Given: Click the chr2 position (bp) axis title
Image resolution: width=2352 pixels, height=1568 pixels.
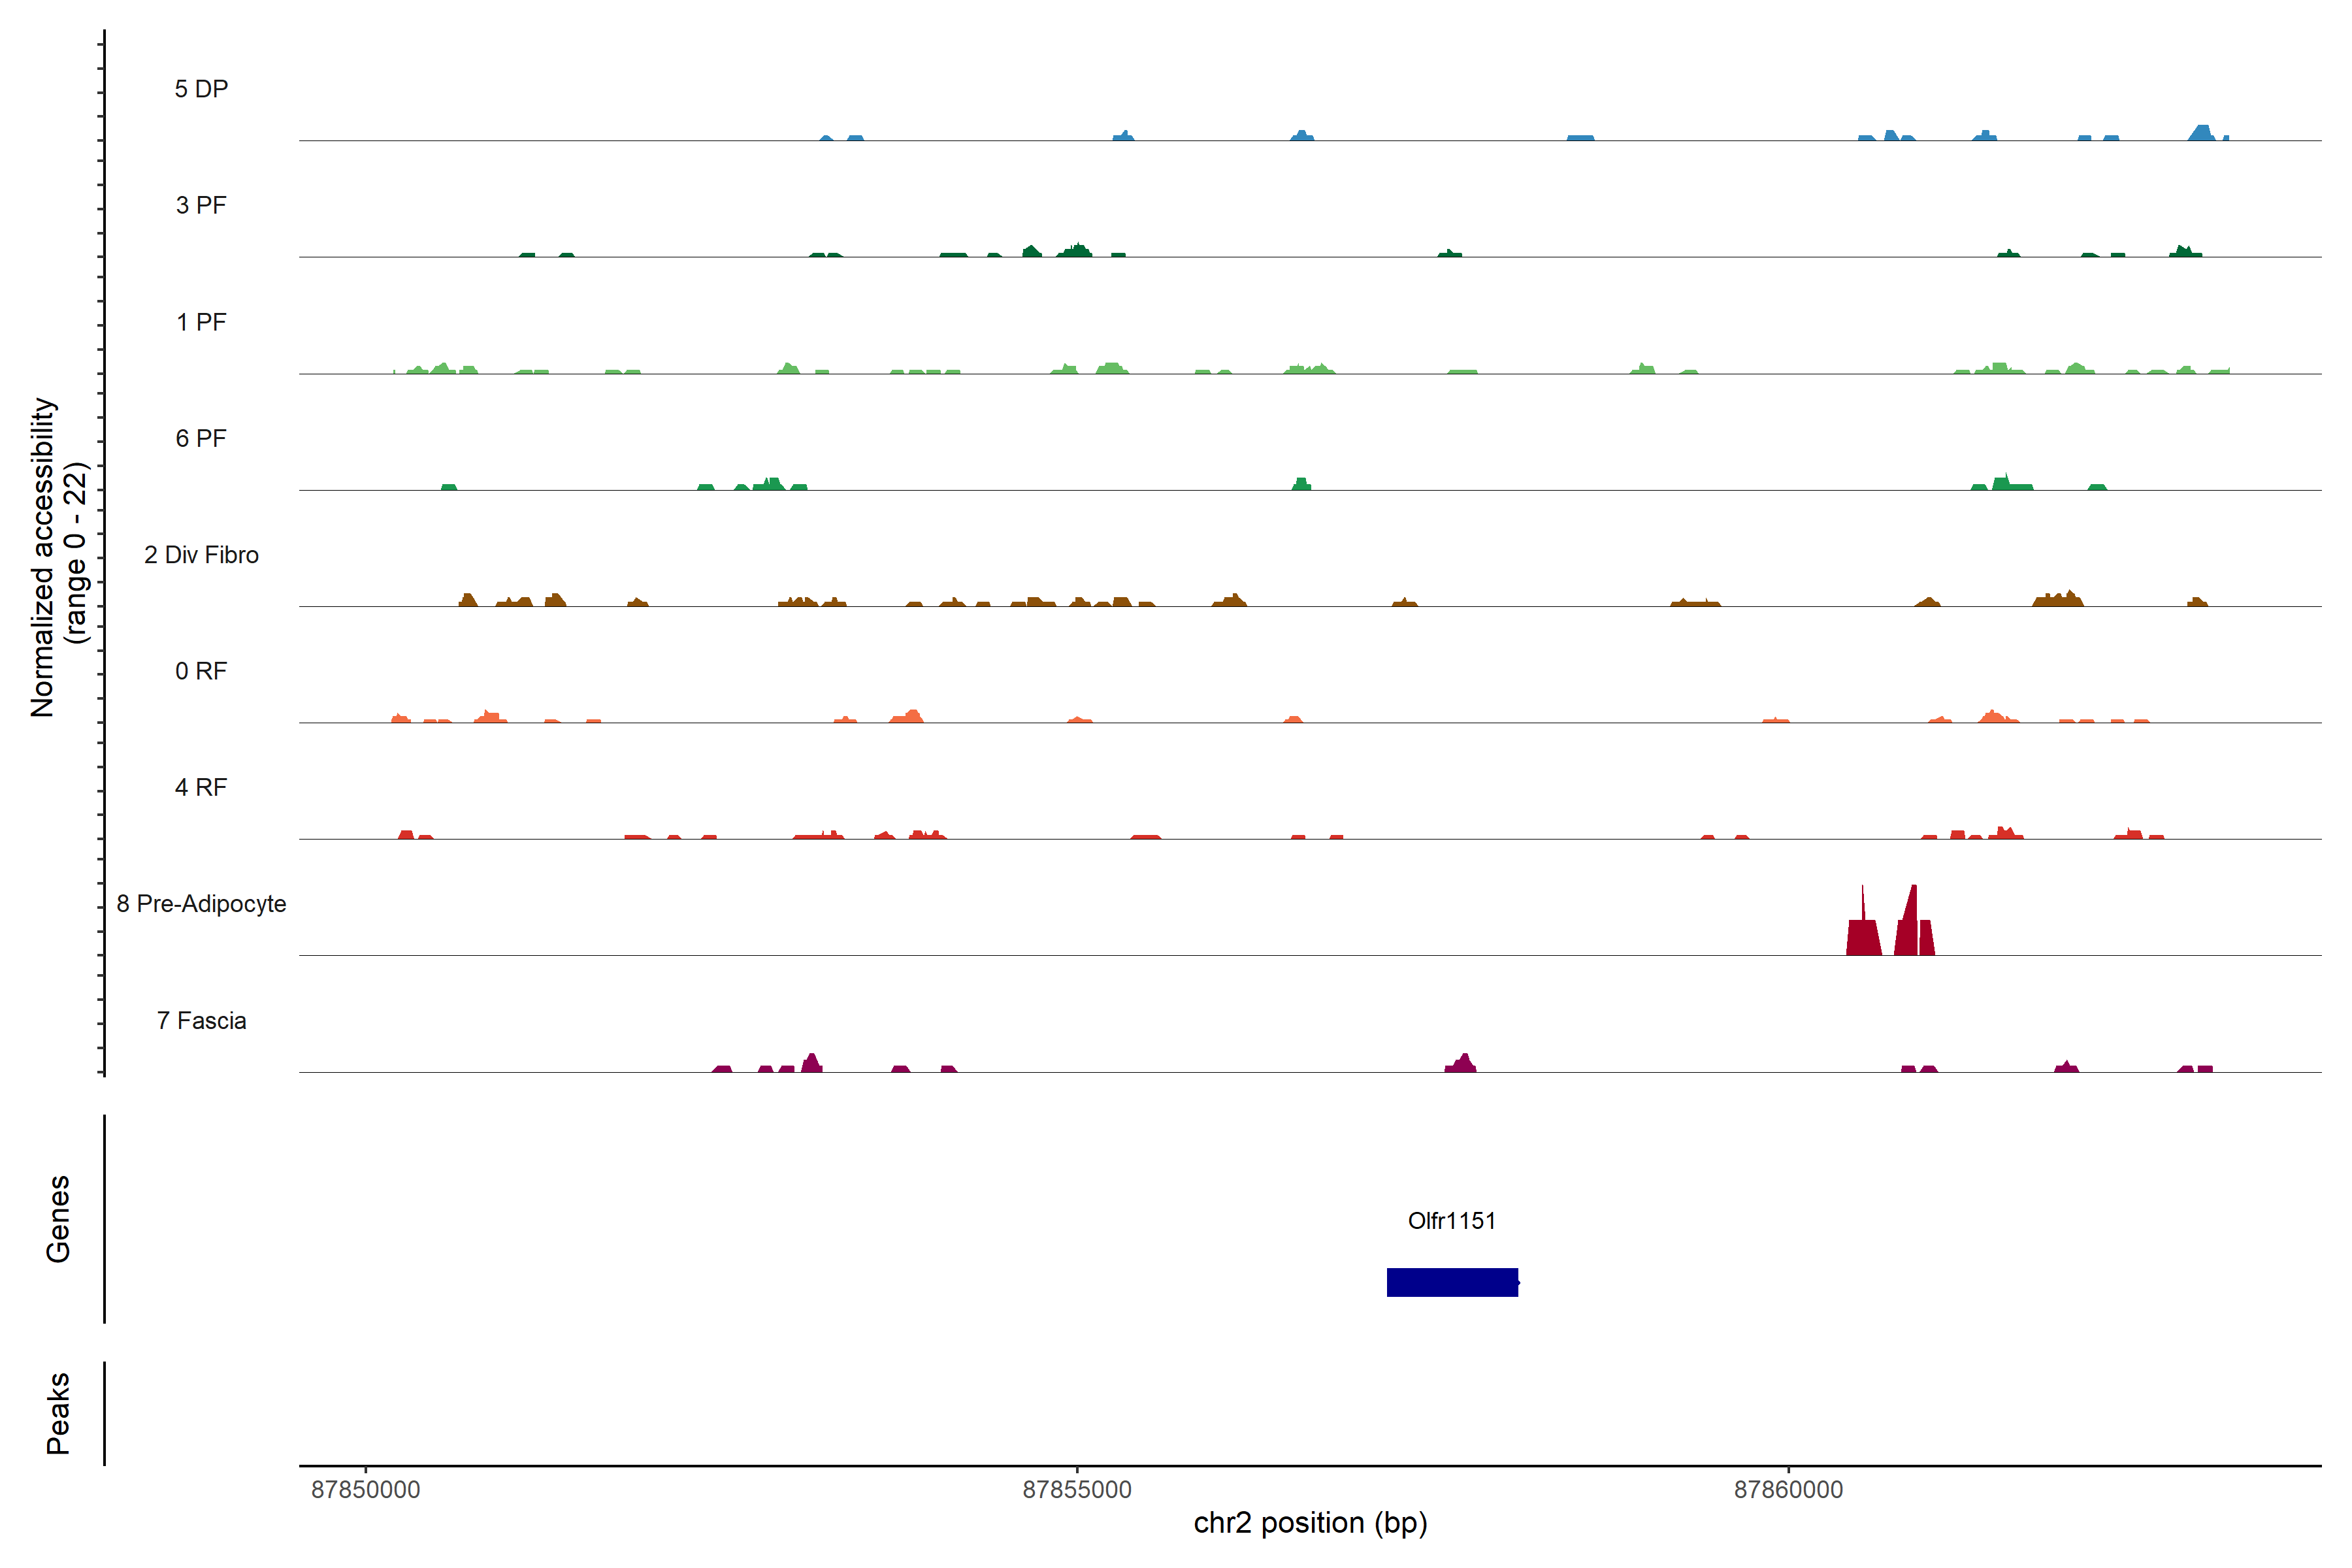Looking at the screenshot, I should coord(1310,1523).
